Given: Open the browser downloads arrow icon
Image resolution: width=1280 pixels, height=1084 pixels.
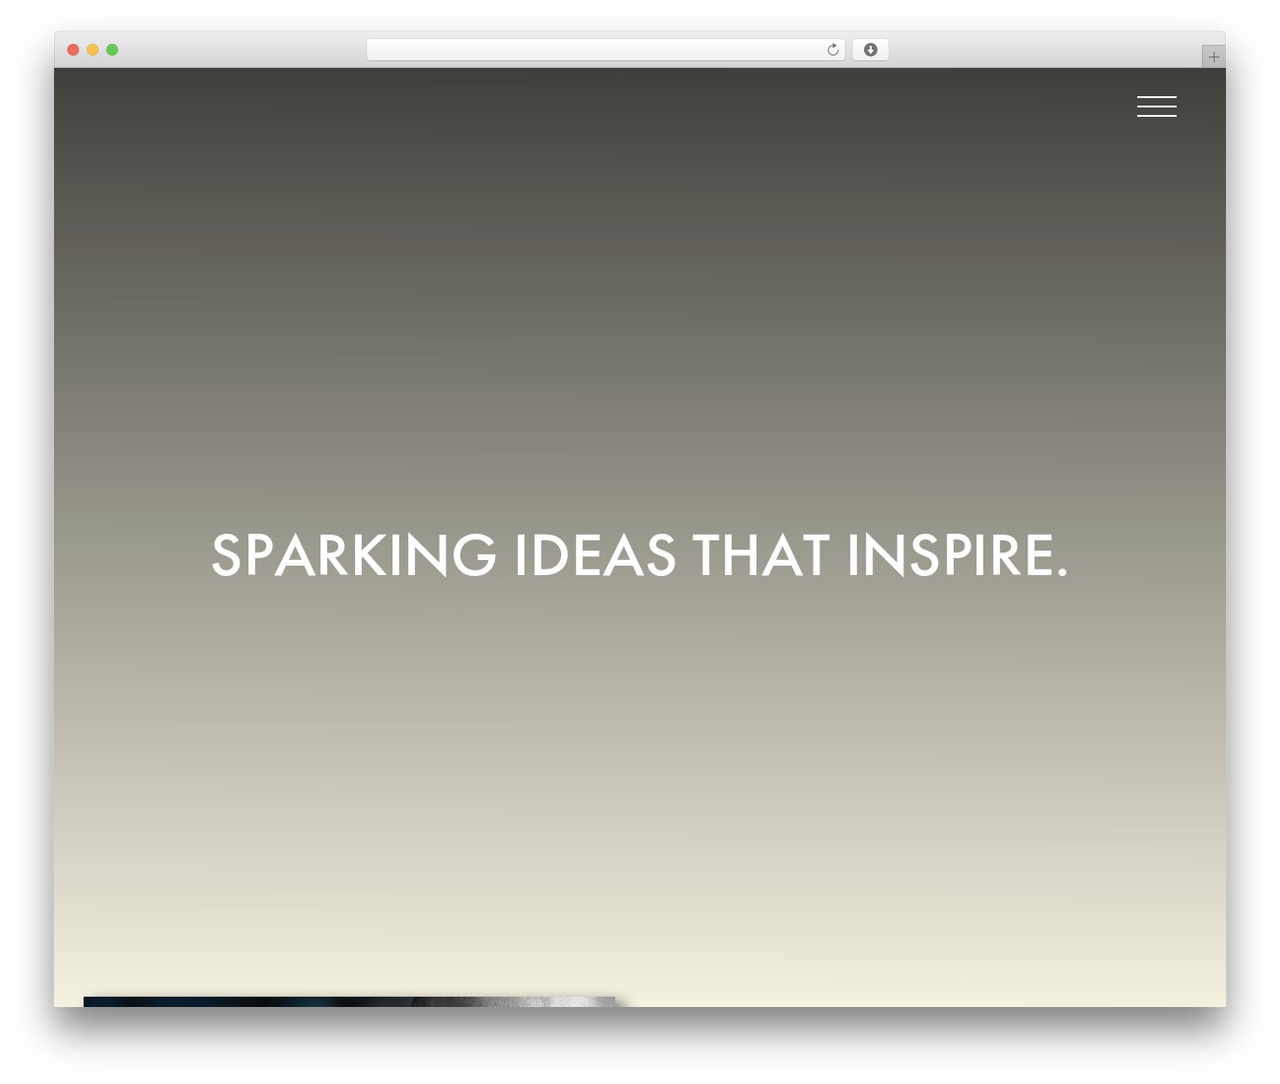Looking at the screenshot, I should tap(870, 50).
